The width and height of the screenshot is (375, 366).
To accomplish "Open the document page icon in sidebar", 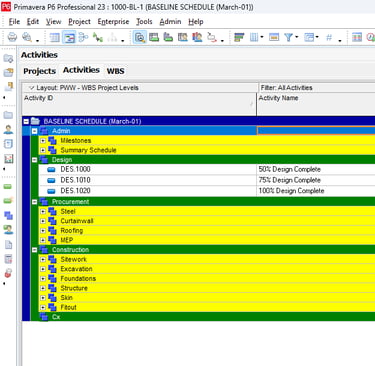I will [x=8, y=245].
